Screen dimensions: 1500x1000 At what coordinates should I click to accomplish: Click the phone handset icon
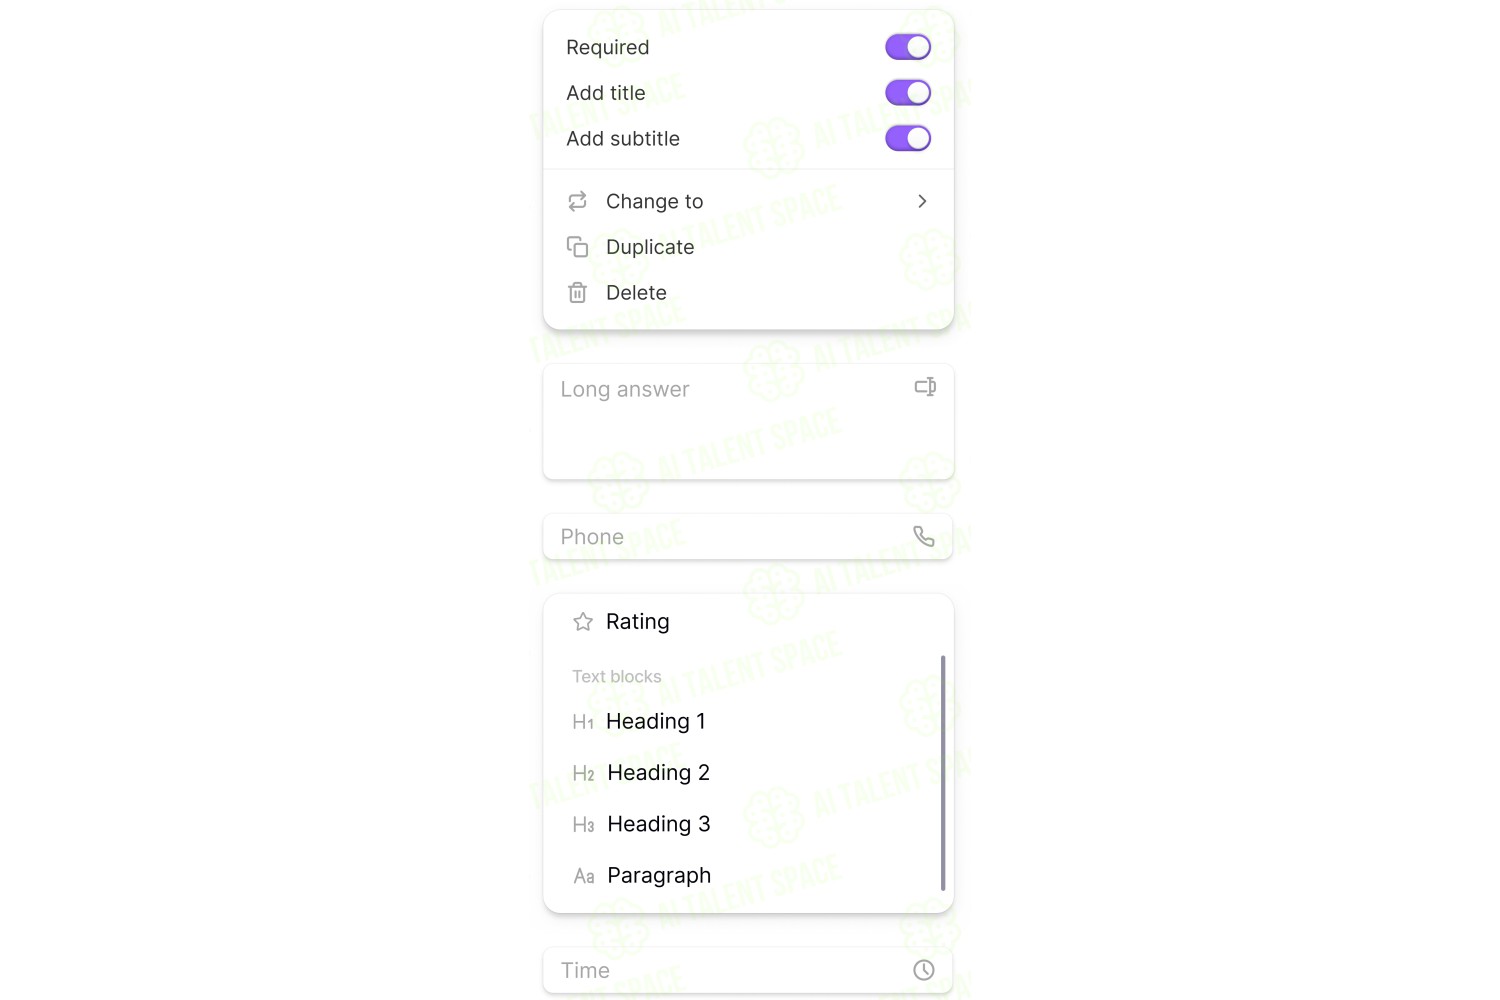[924, 537]
